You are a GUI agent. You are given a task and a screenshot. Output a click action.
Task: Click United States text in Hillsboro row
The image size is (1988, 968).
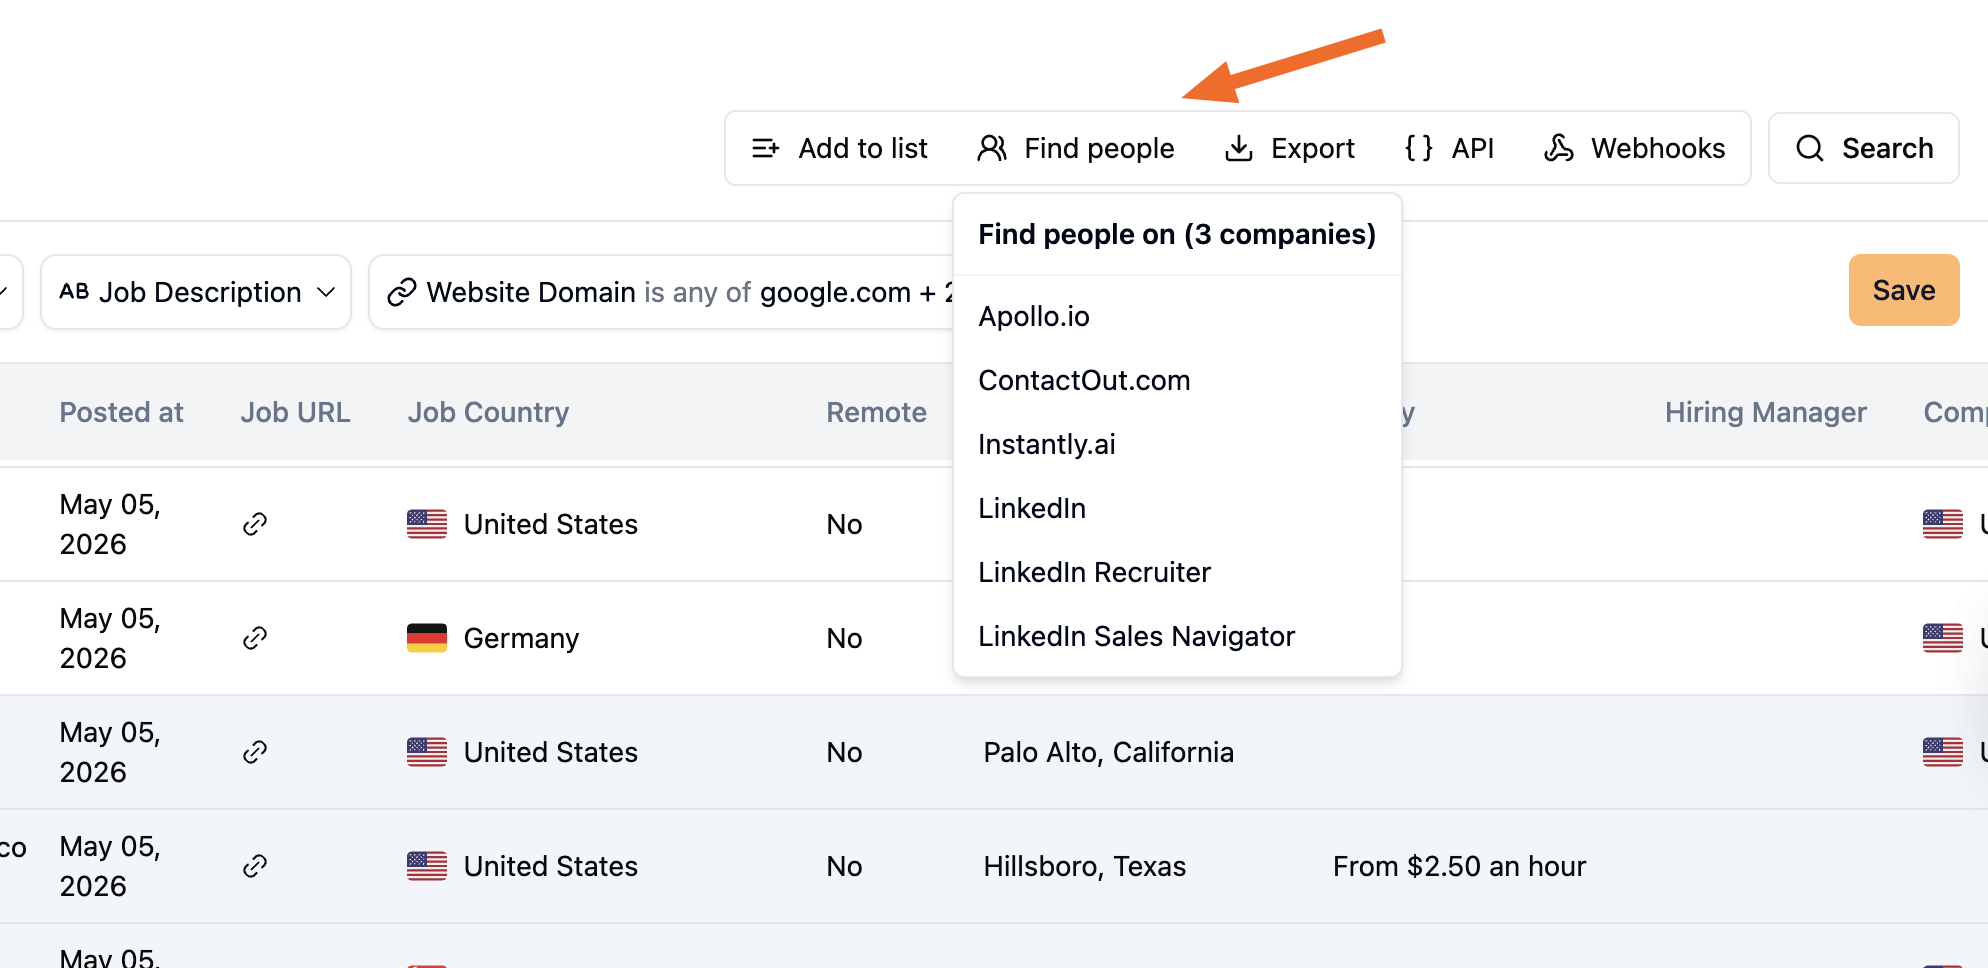click(550, 866)
